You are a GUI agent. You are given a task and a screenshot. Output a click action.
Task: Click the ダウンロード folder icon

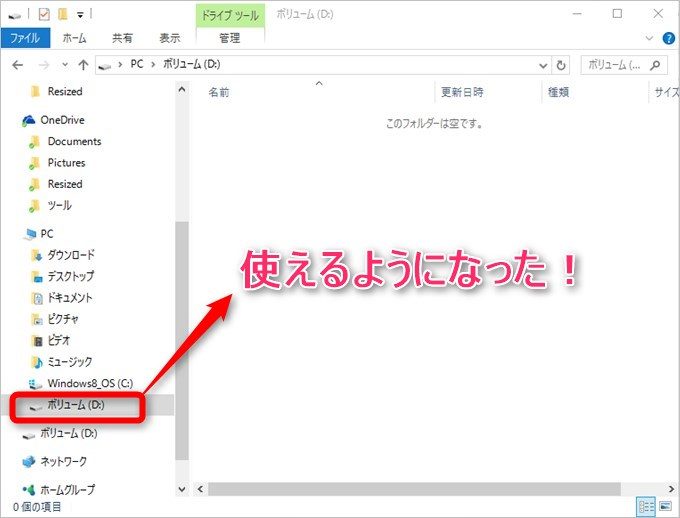(x=37, y=255)
